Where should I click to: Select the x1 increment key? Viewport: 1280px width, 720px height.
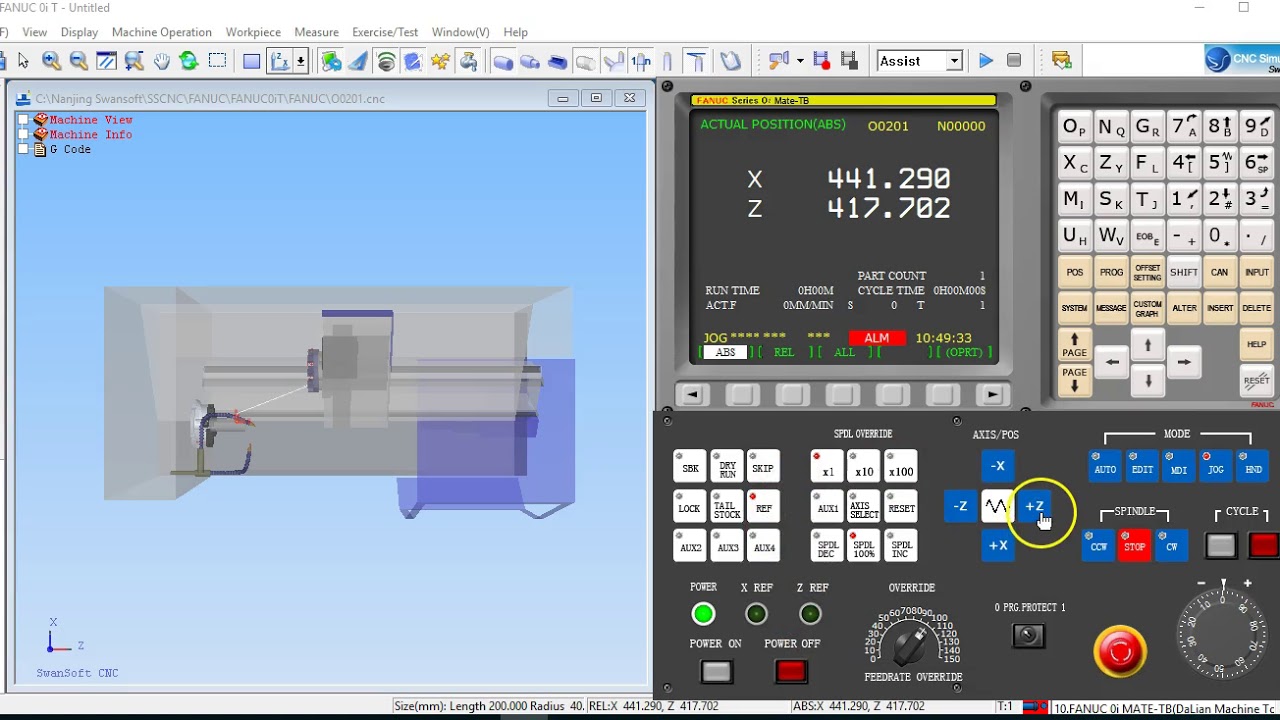[x=827, y=466]
